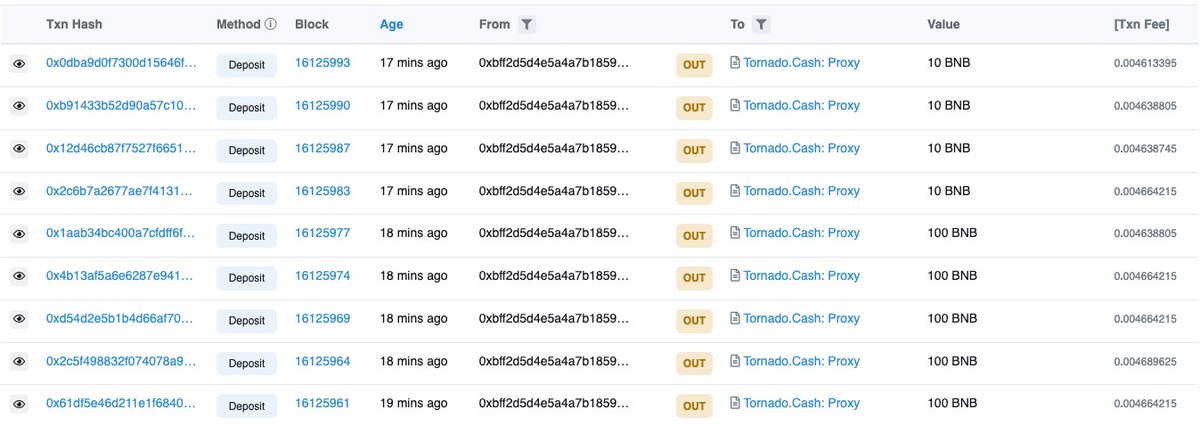Click Value column header
Viewport: 1200px width, 426px height.
pos(944,24)
